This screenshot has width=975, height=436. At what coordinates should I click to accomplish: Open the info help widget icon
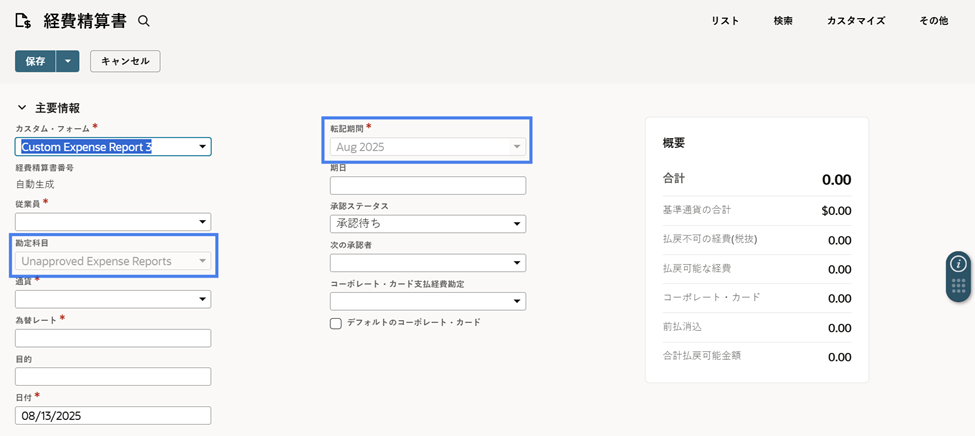point(958,263)
